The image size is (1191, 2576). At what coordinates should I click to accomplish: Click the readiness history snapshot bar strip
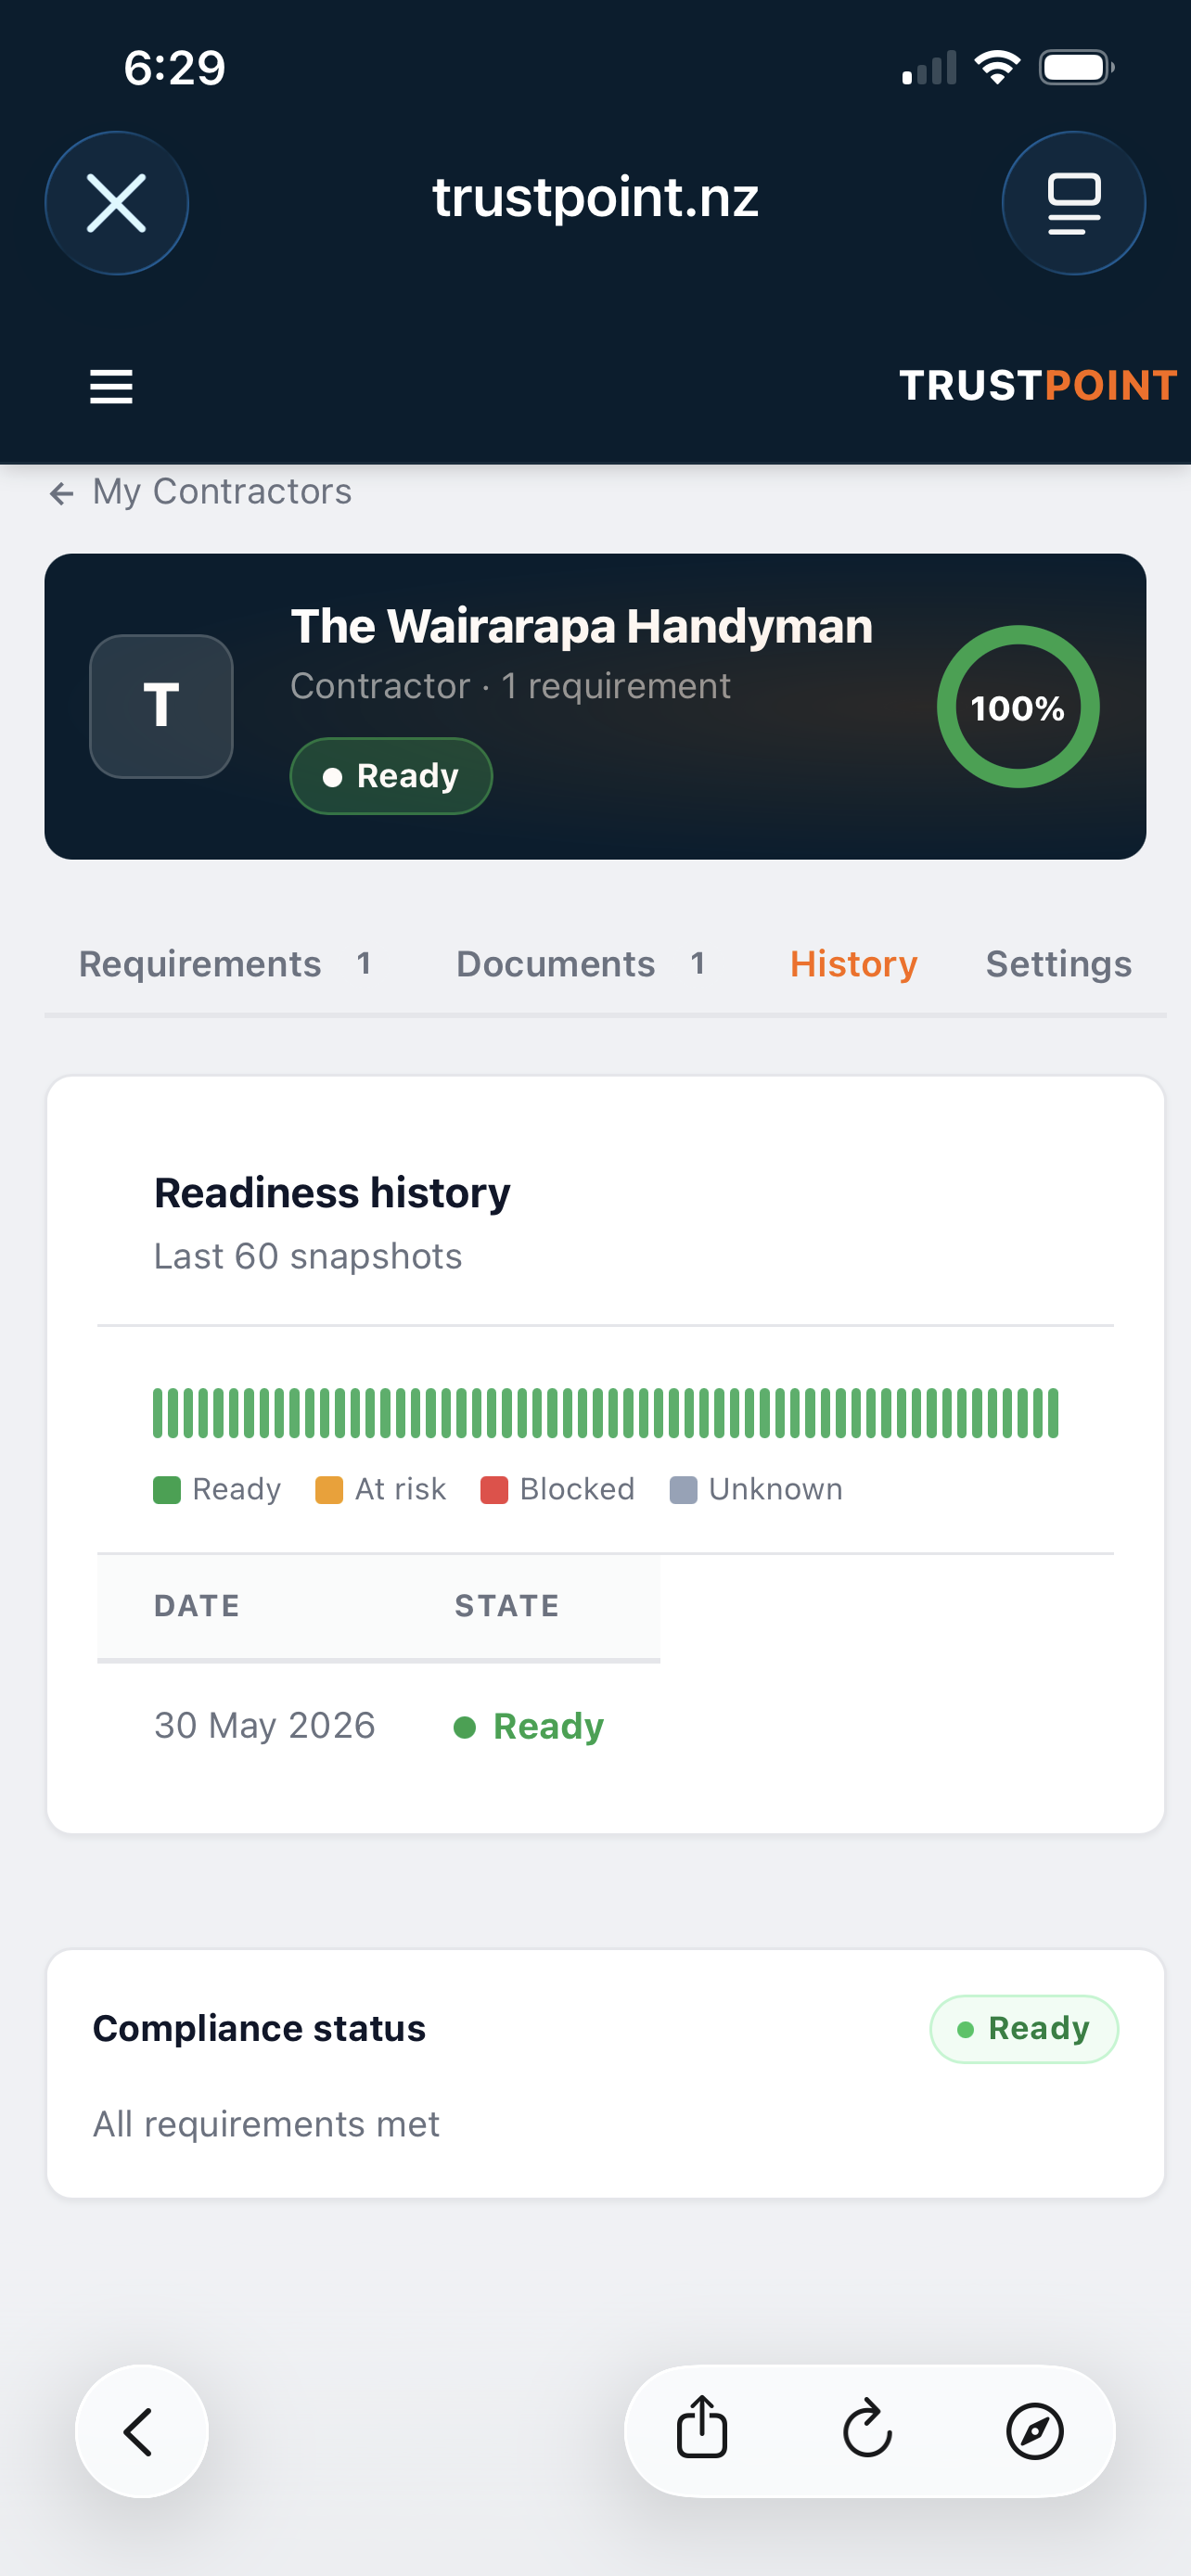click(605, 1413)
